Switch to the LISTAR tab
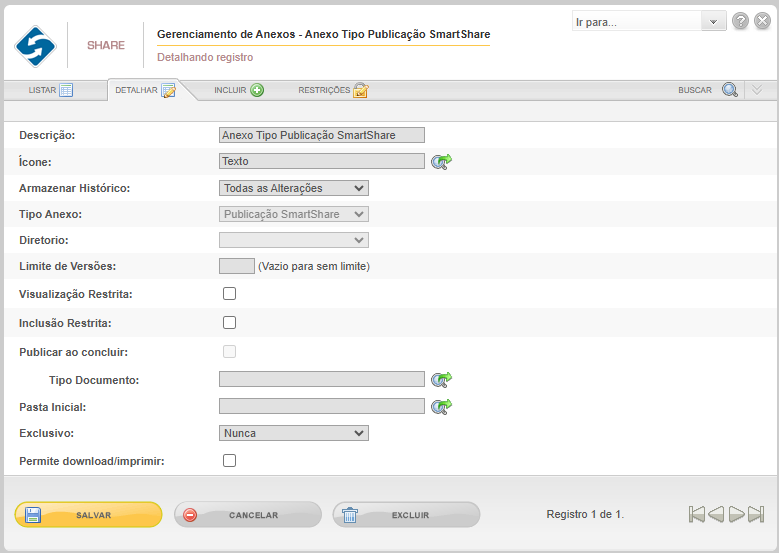Screen dimensions: 779x553 click(x=51, y=90)
